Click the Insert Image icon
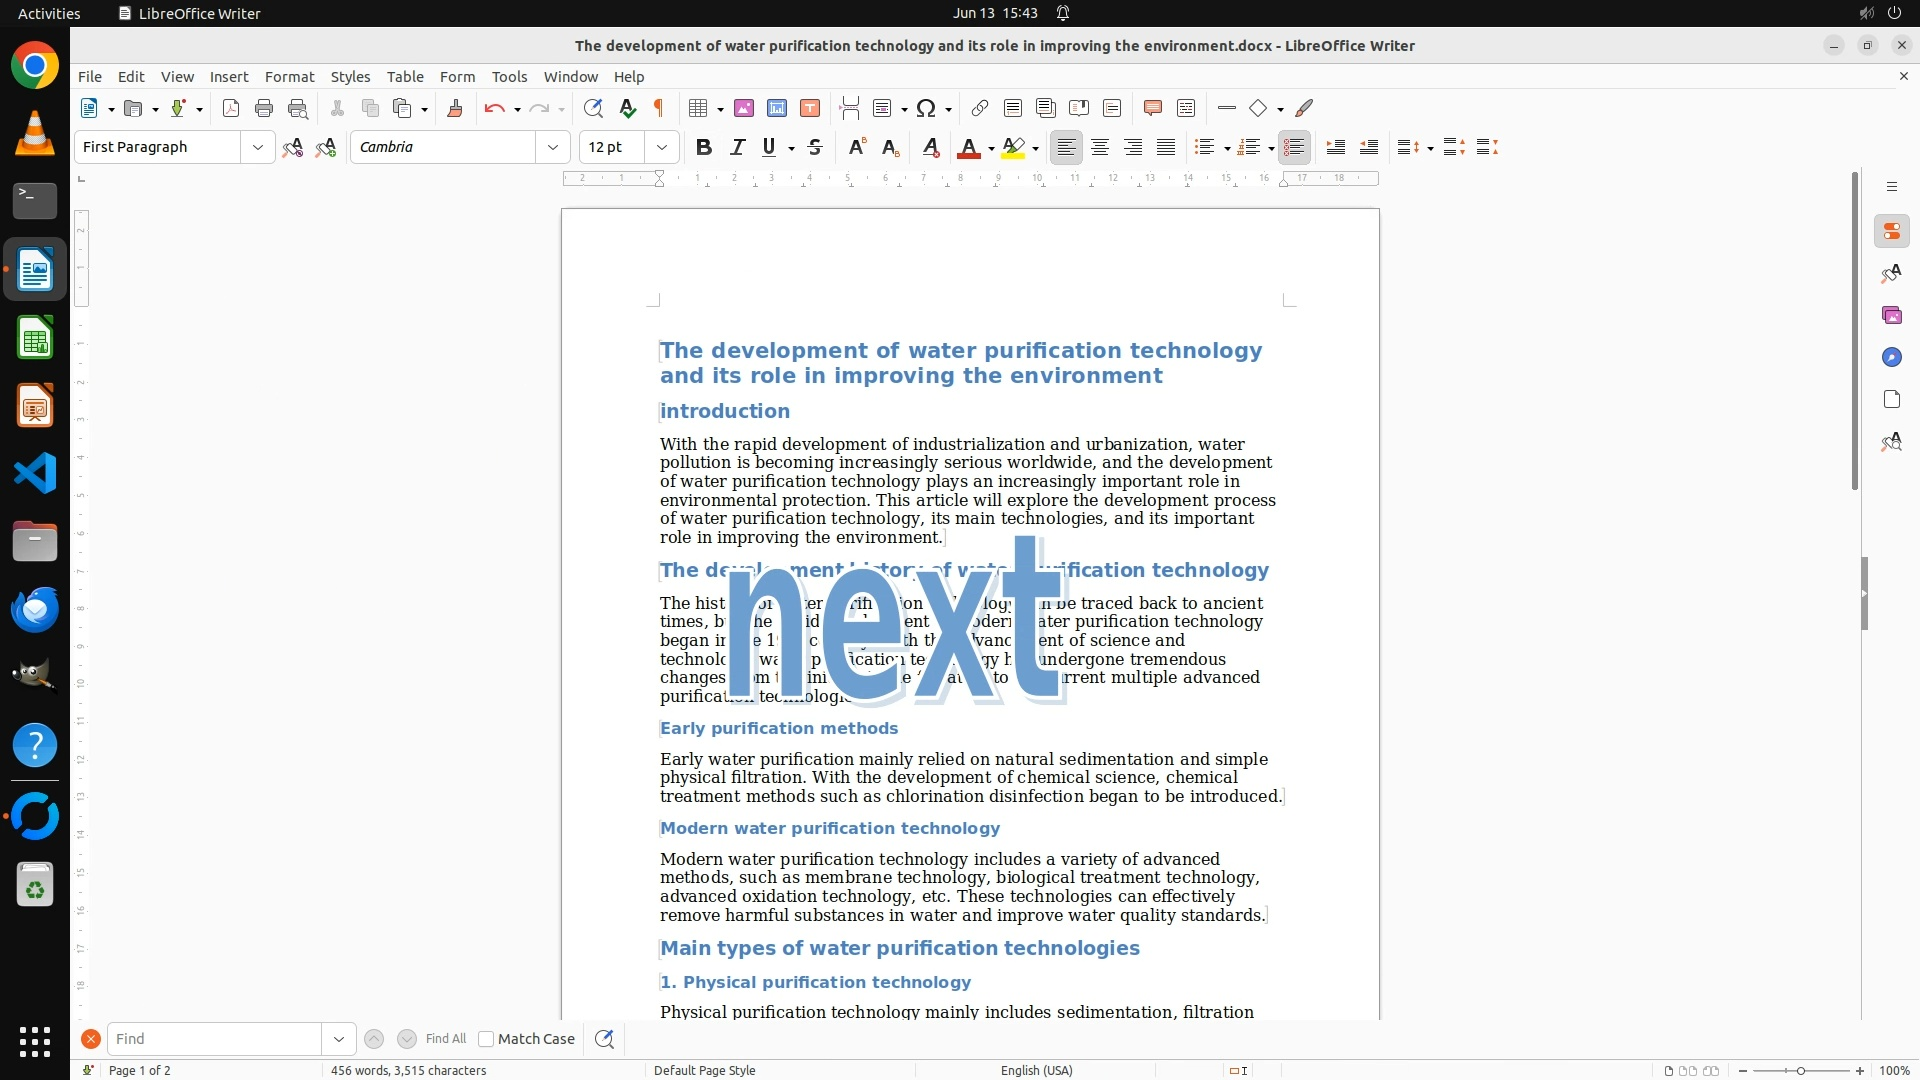This screenshot has height=1080, width=1920. 744,108
